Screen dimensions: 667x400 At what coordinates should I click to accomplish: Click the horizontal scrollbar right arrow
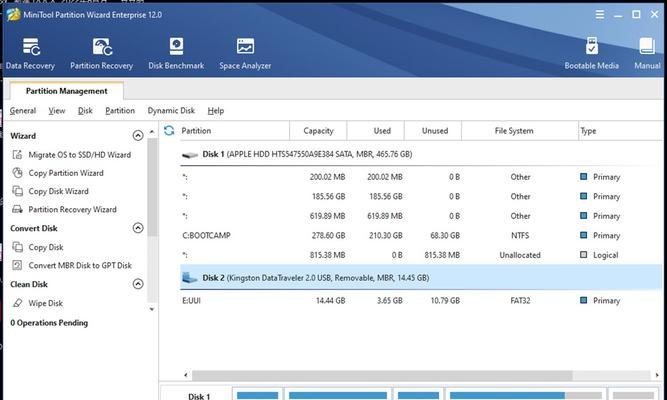(x=657, y=375)
